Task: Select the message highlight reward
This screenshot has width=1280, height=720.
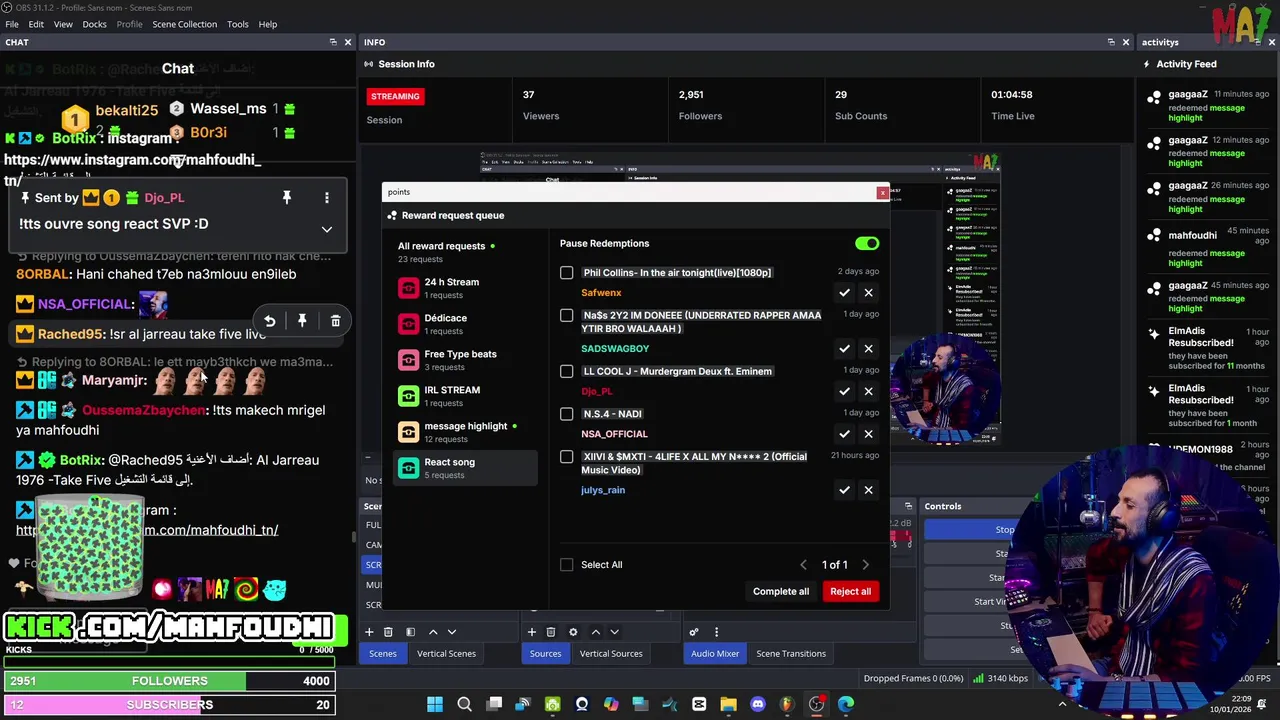Action: coord(465,432)
